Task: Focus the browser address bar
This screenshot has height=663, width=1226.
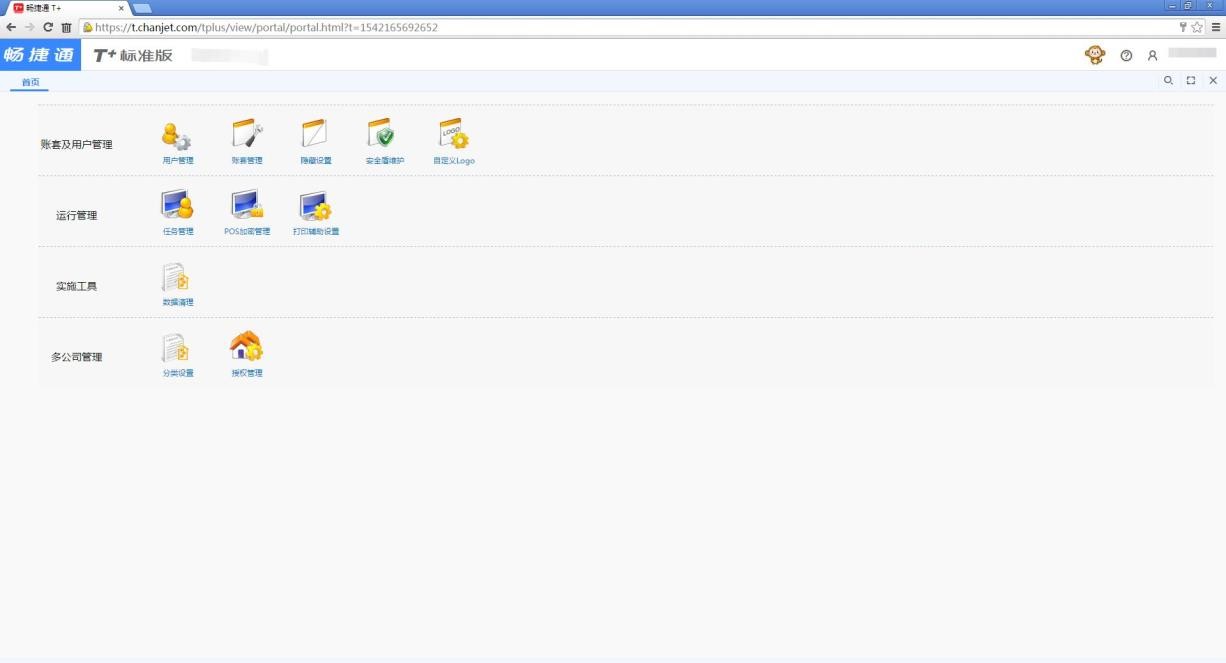Action: (630, 27)
